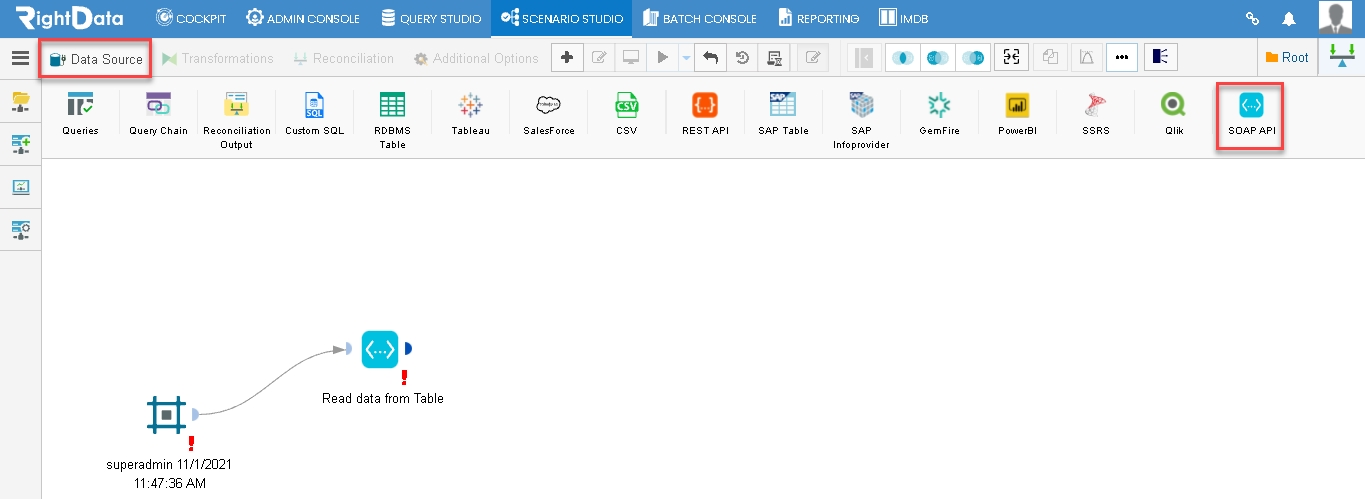The width and height of the screenshot is (1365, 499).
Task: Open the link chain icon in header
Action: [x=1252, y=18]
